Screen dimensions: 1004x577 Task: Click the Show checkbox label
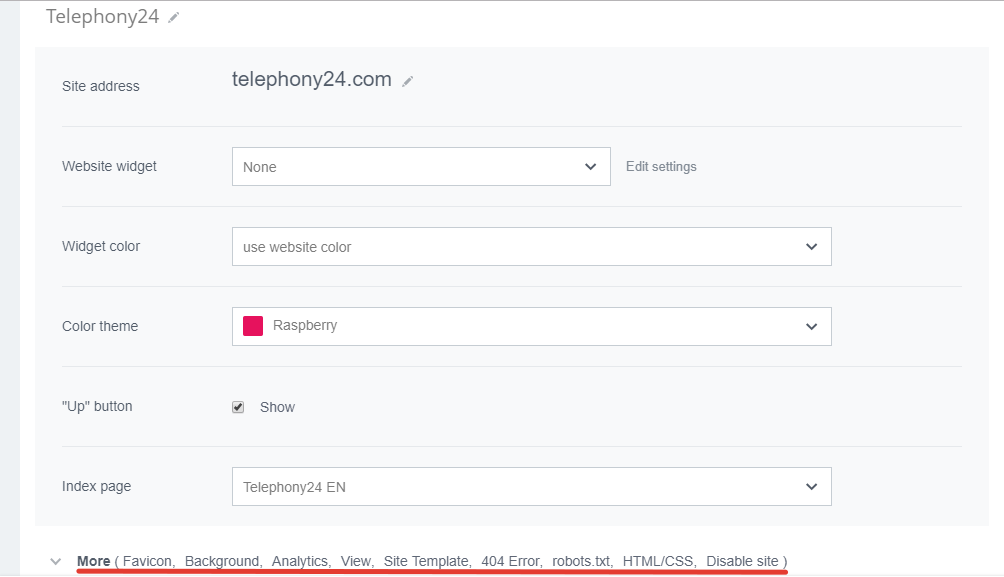277,407
